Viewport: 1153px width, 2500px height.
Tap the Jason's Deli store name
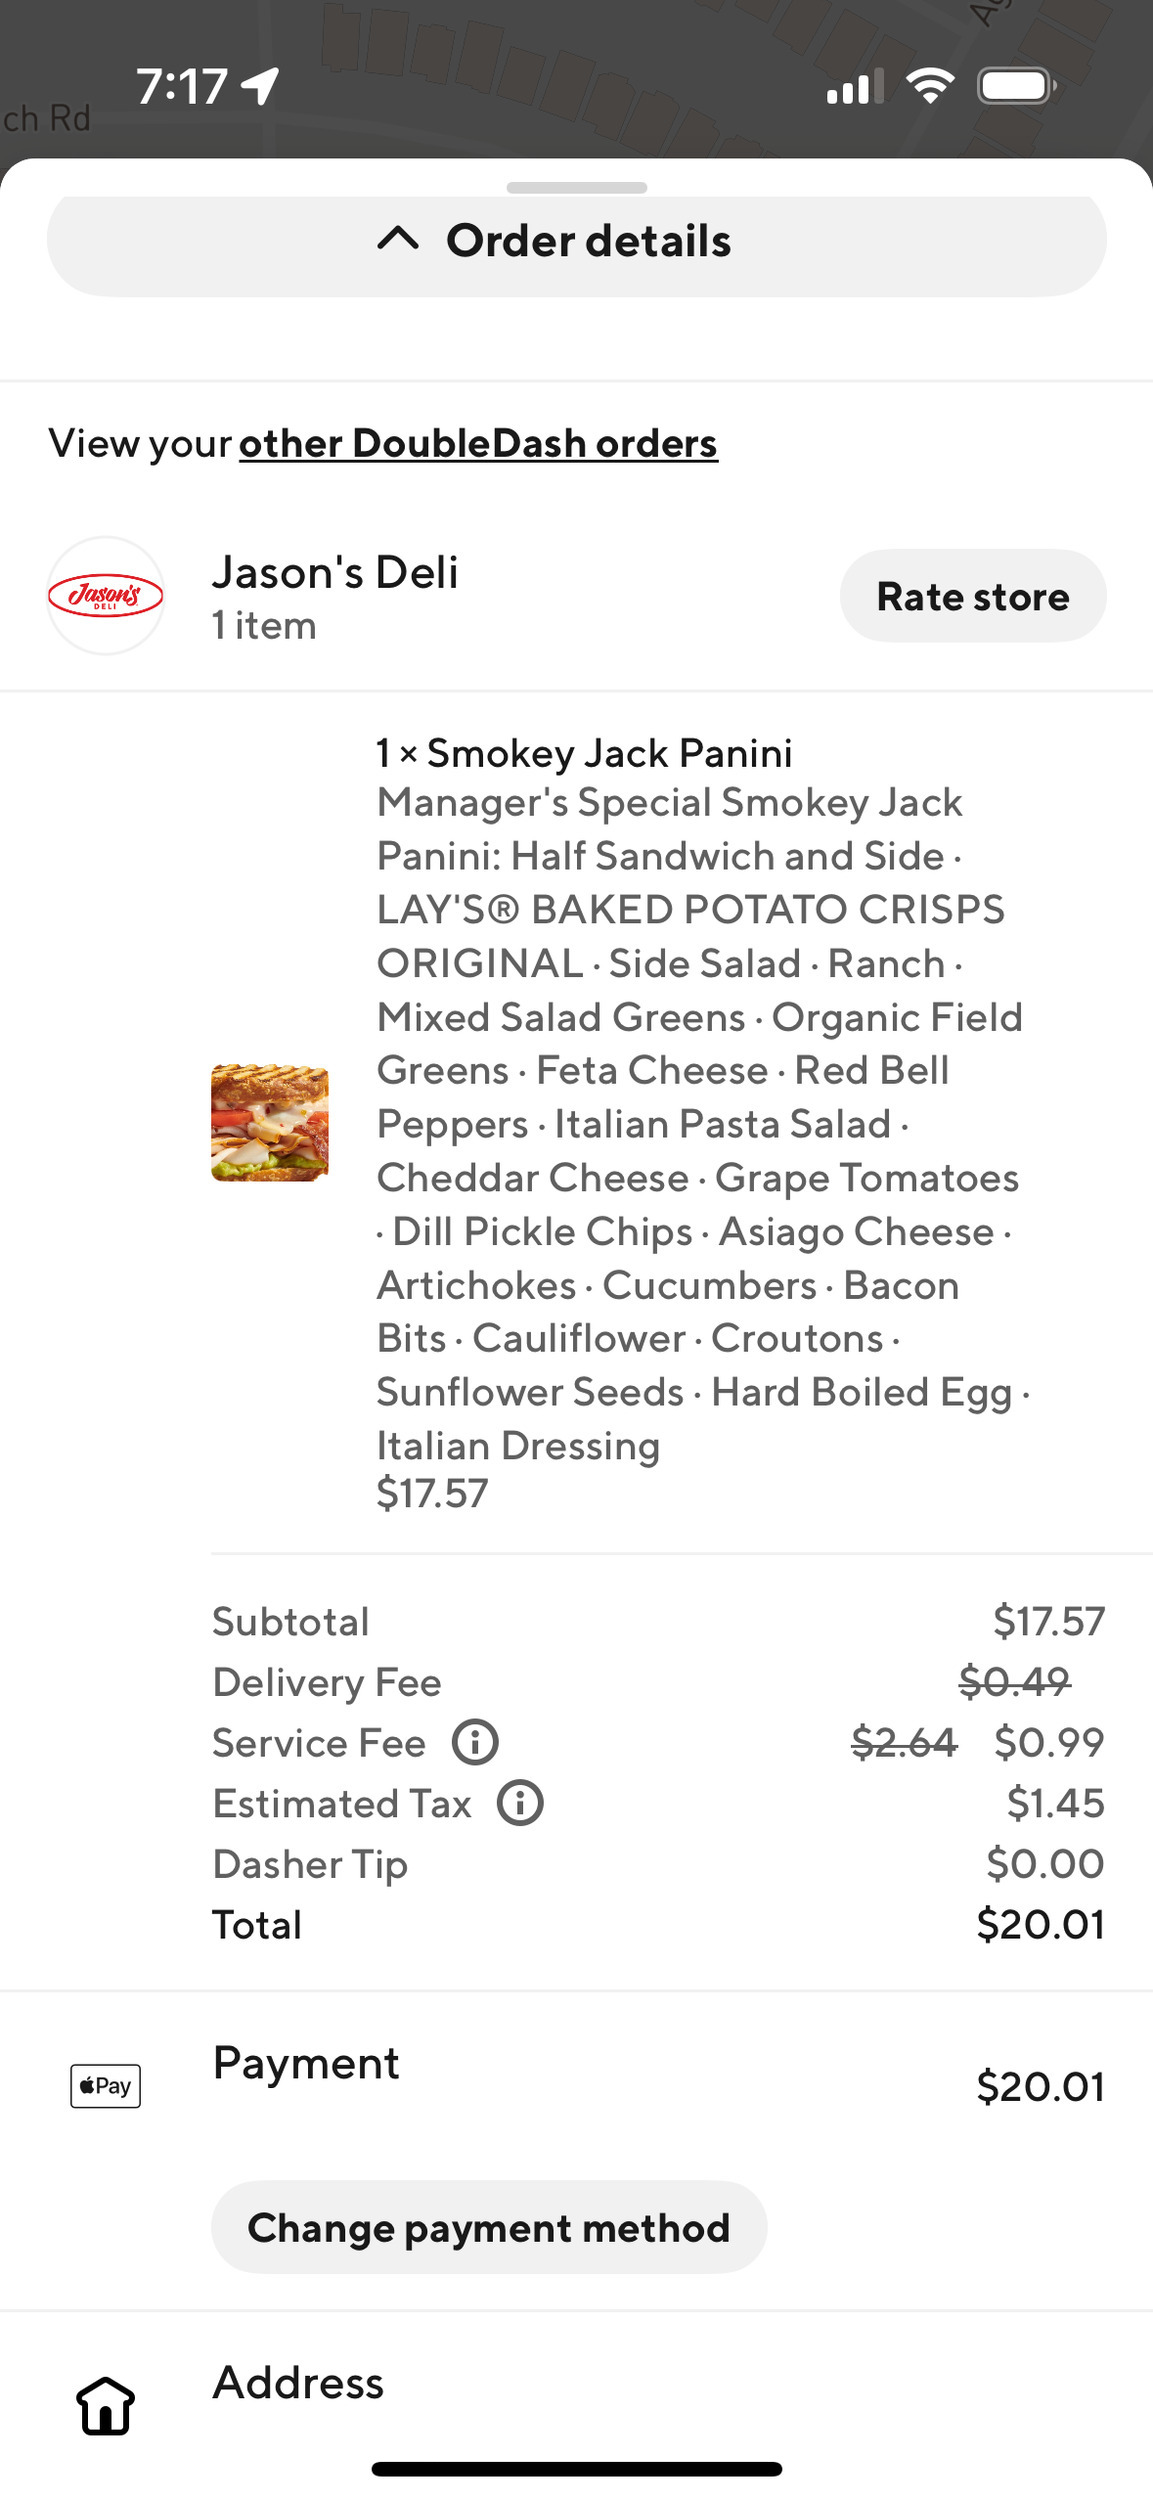tap(335, 573)
